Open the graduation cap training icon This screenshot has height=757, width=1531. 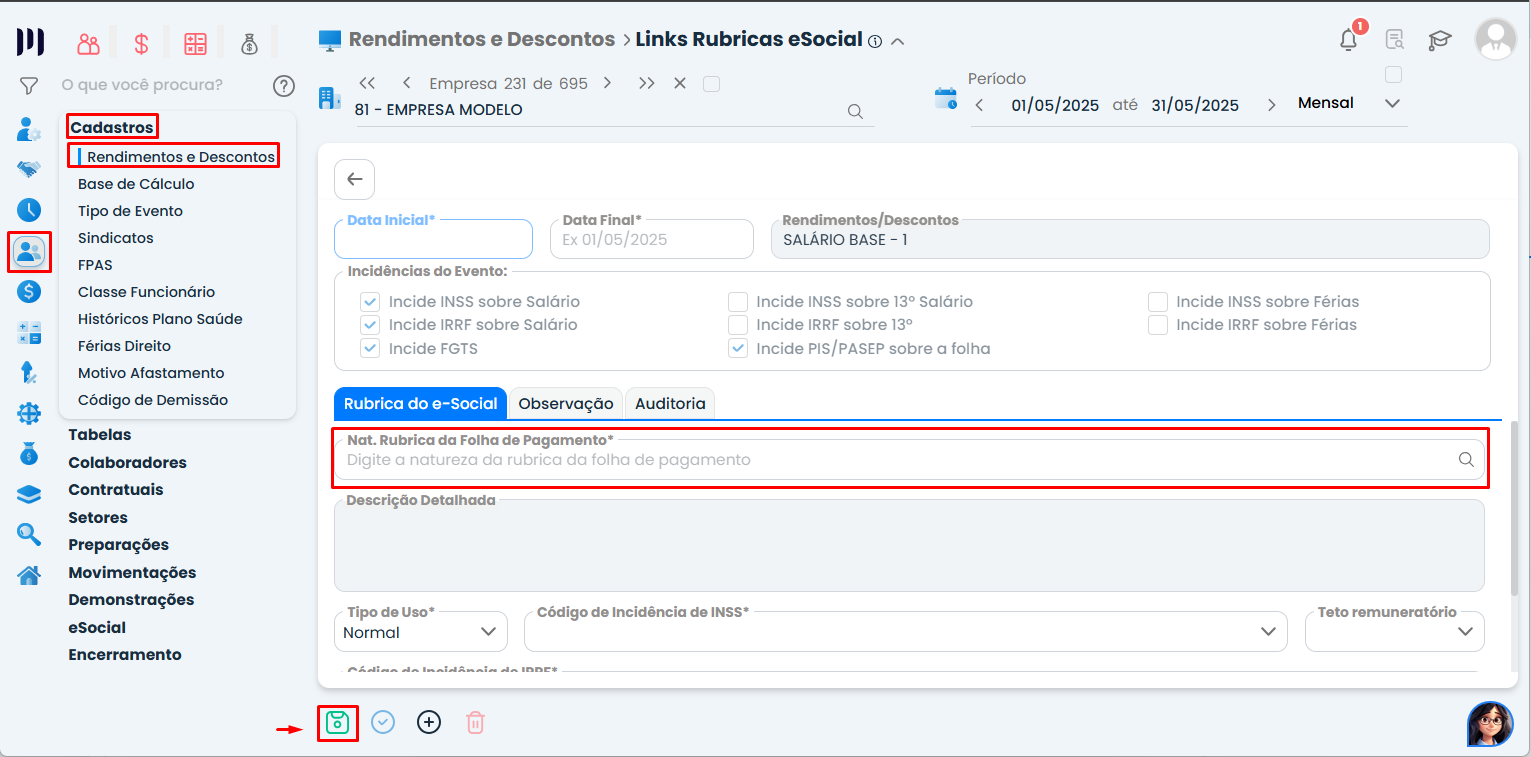pos(1439,40)
